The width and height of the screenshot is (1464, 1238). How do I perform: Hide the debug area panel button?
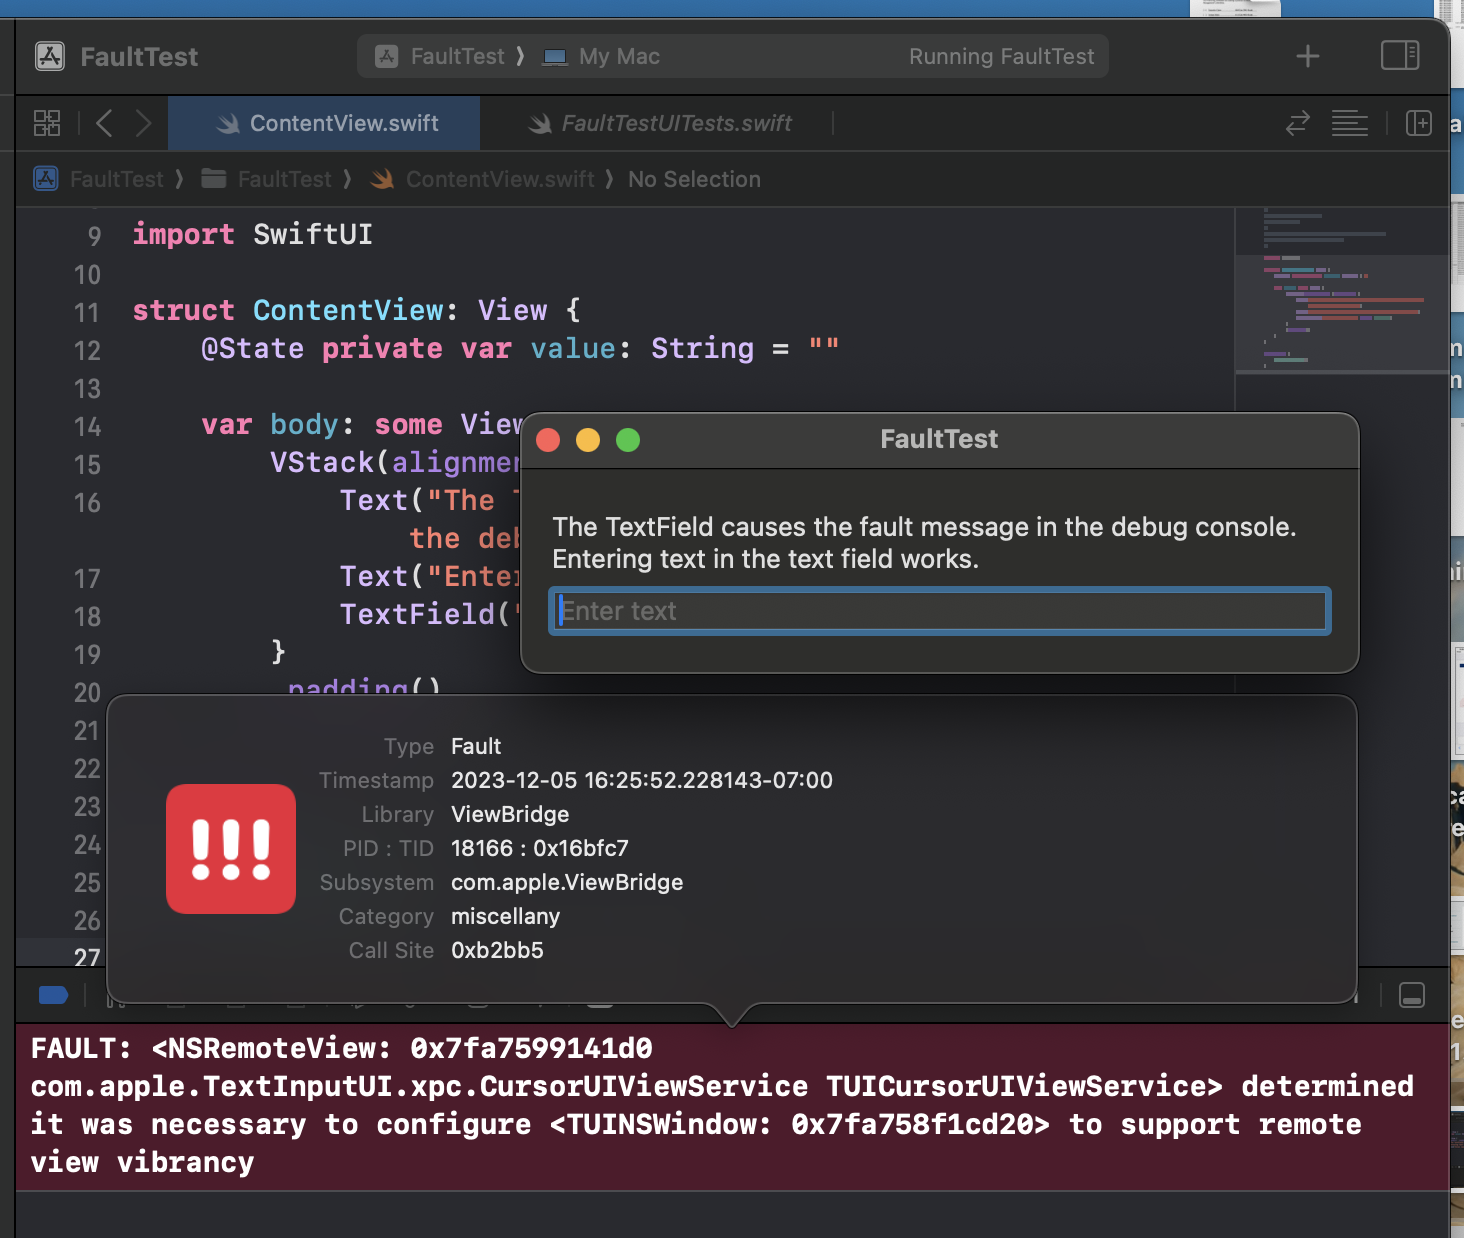(1412, 995)
